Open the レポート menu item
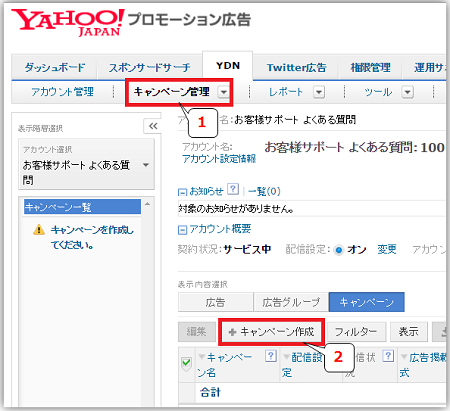 tap(286, 92)
